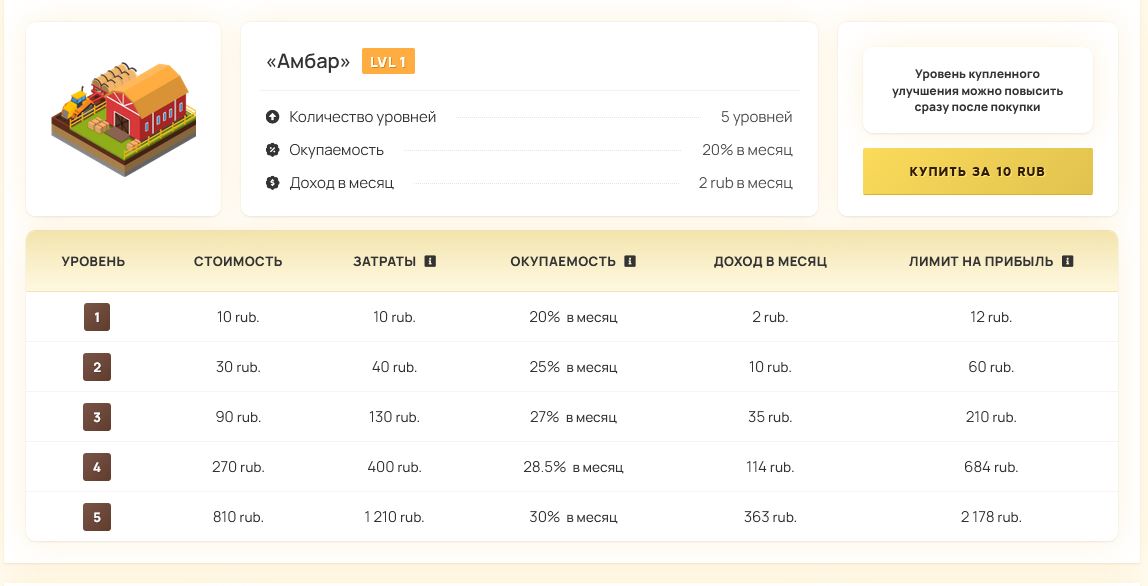Click the percent icon beside Окупаемость

point(272,150)
